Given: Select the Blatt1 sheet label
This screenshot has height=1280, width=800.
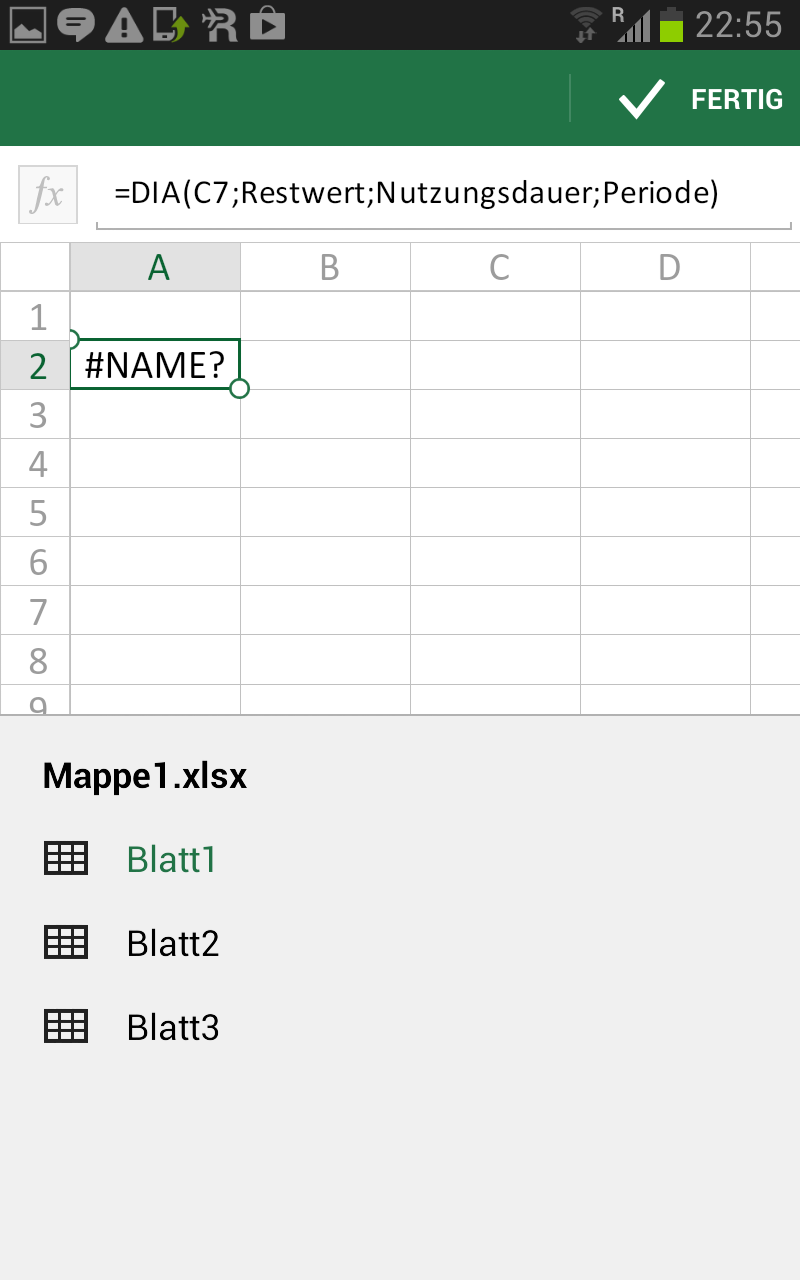Looking at the screenshot, I should pos(171,859).
